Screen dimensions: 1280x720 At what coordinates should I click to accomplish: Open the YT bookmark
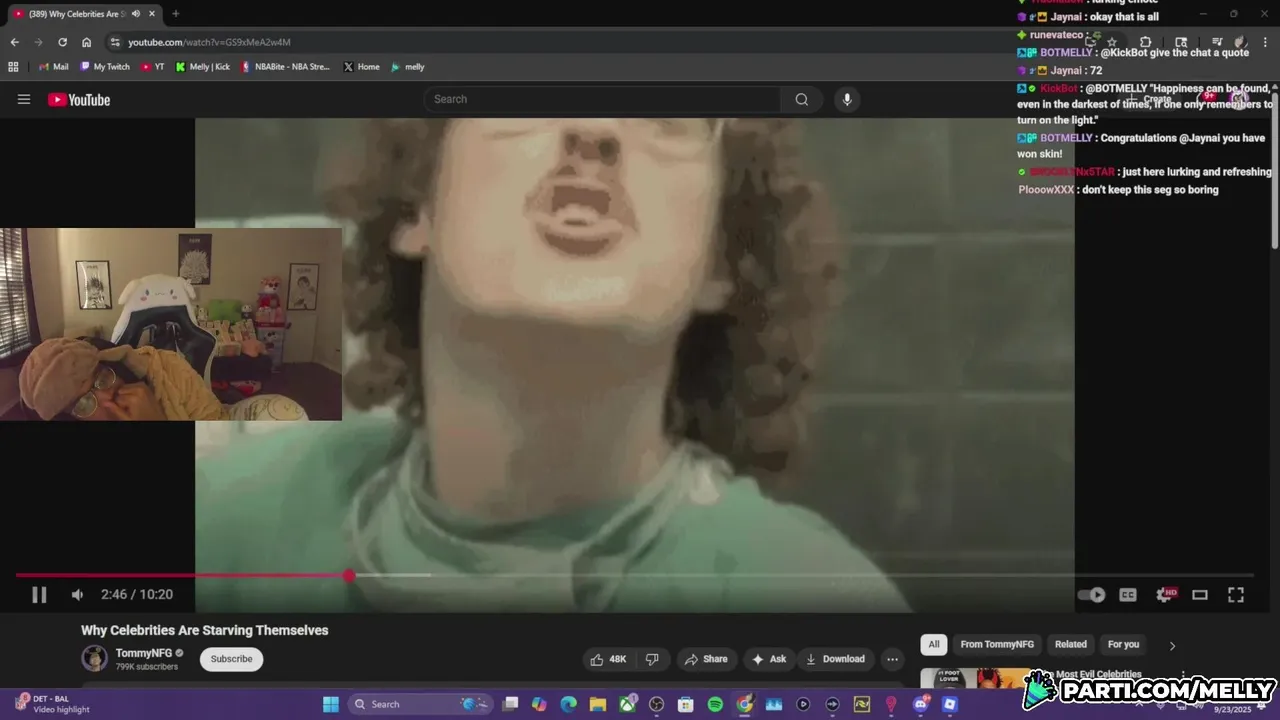tap(152, 67)
